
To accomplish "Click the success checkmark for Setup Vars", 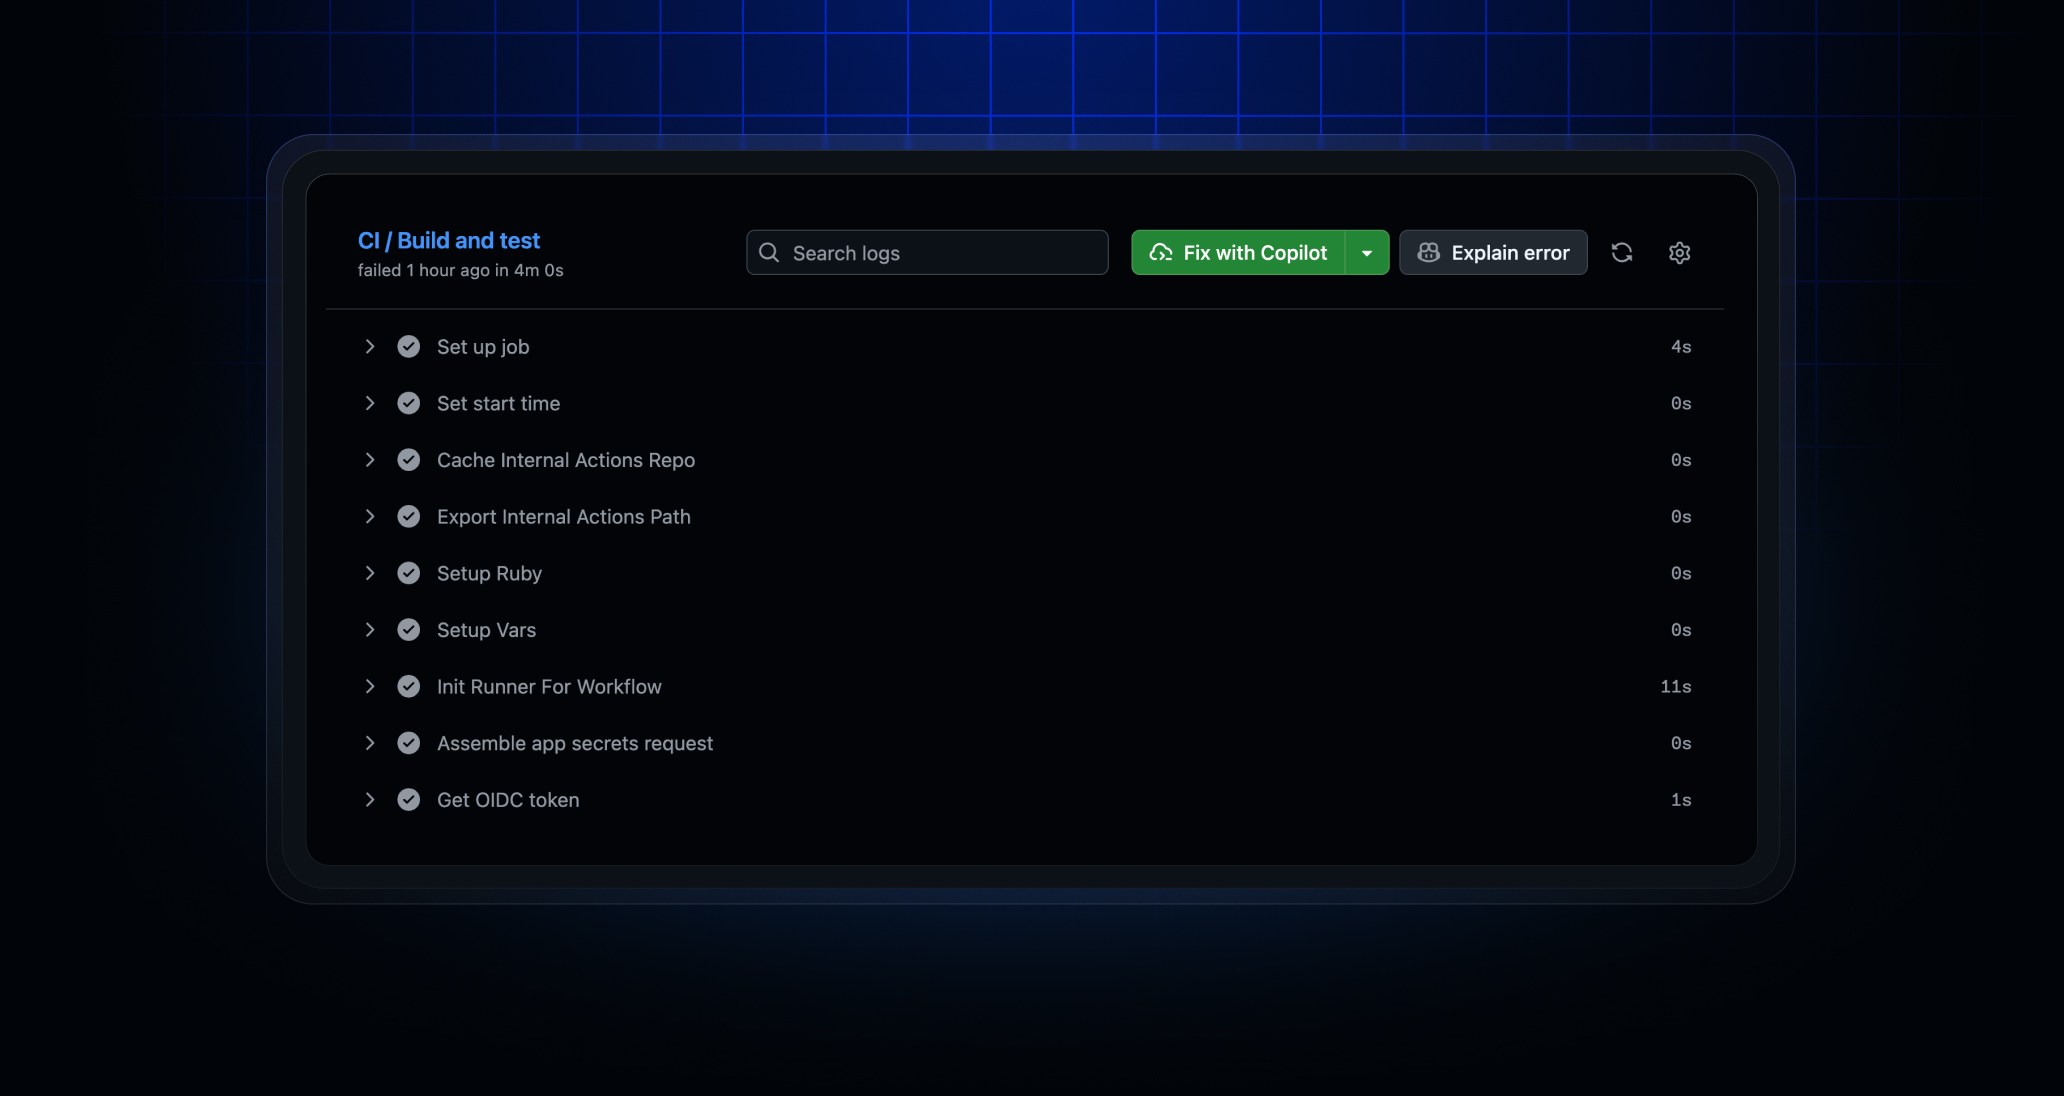I will pos(409,630).
